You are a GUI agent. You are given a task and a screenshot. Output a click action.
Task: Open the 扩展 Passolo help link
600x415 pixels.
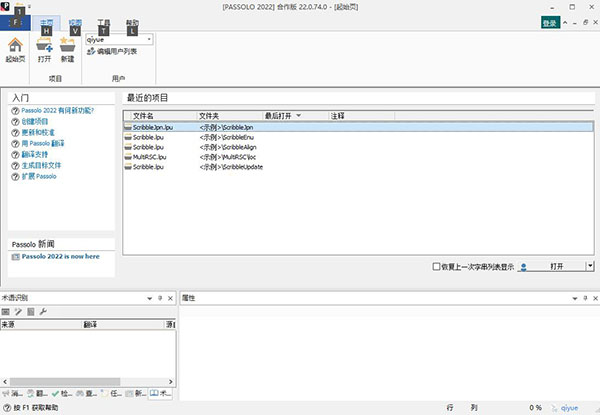pos(39,176)
